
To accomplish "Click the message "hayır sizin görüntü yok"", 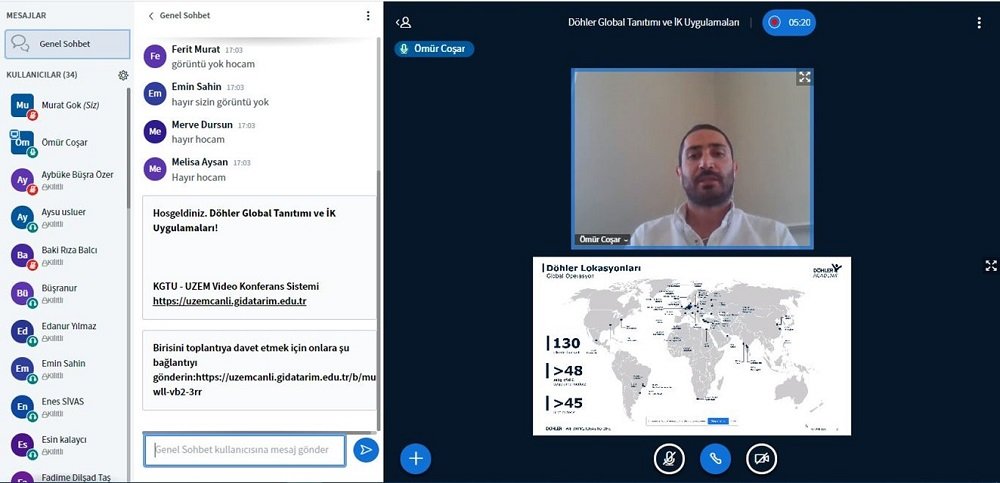I will click(220, 101).
